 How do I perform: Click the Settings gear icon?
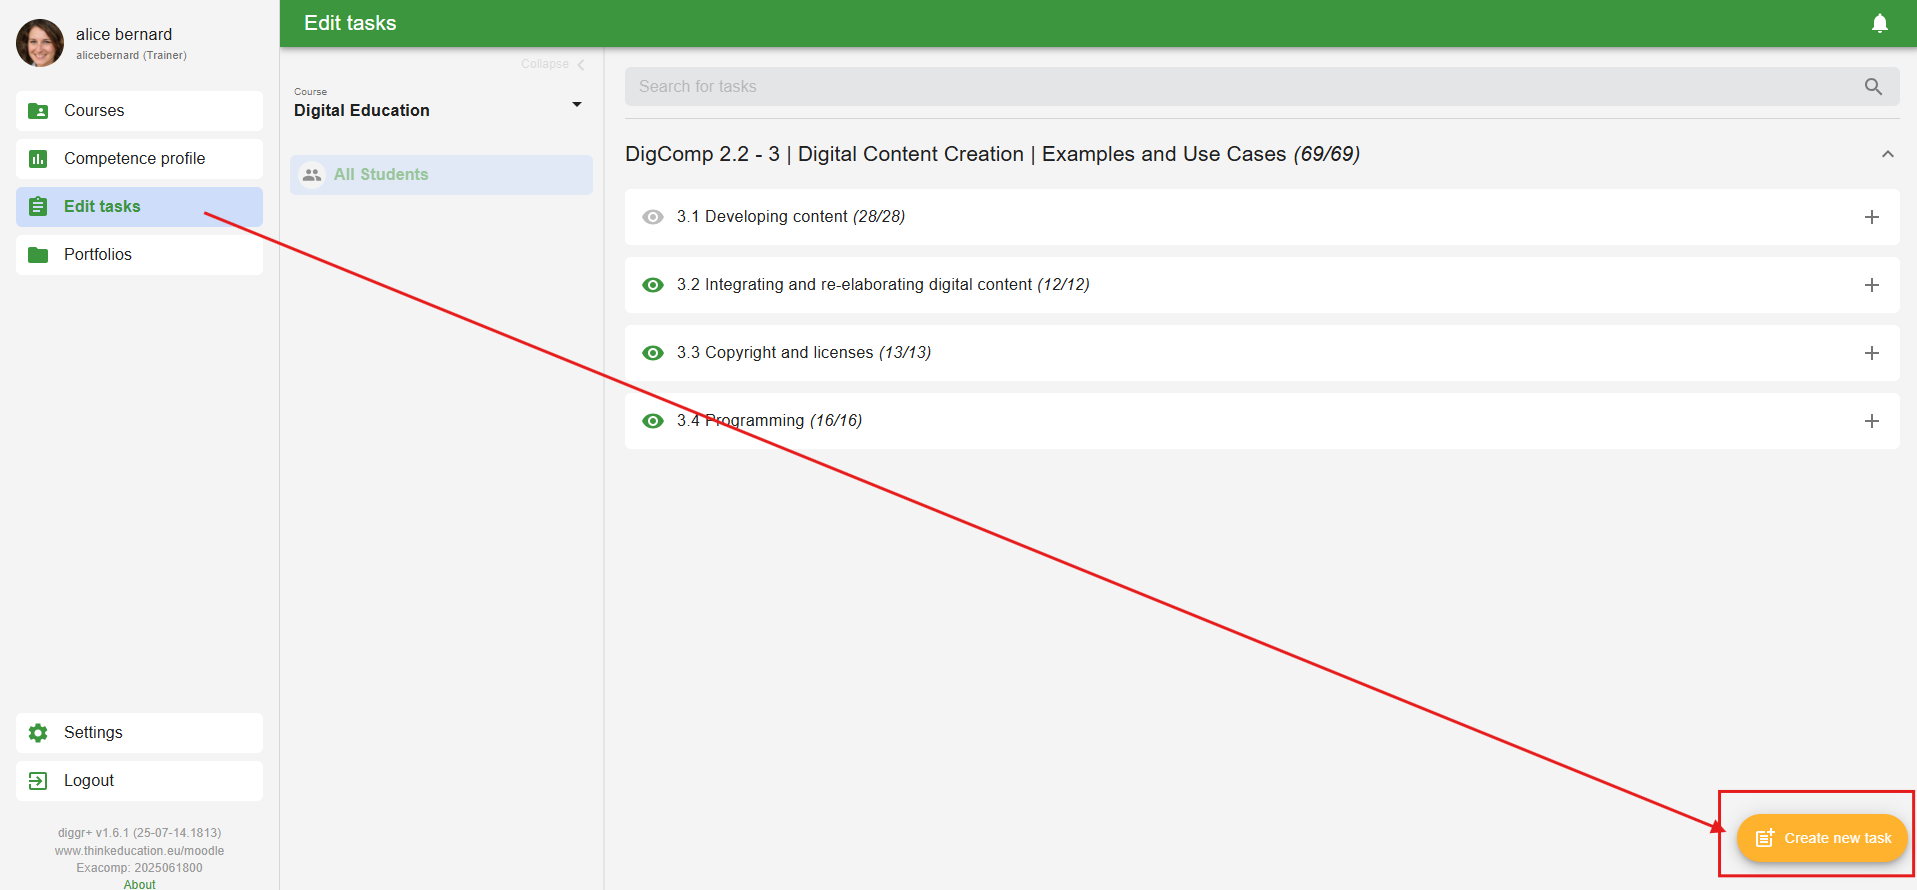(38, 733)
